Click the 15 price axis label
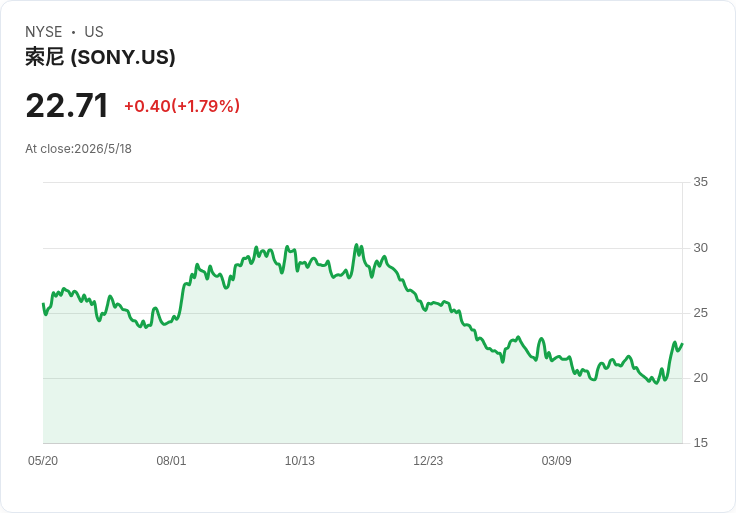Screen dimensions: 736x513 (700, 443)
